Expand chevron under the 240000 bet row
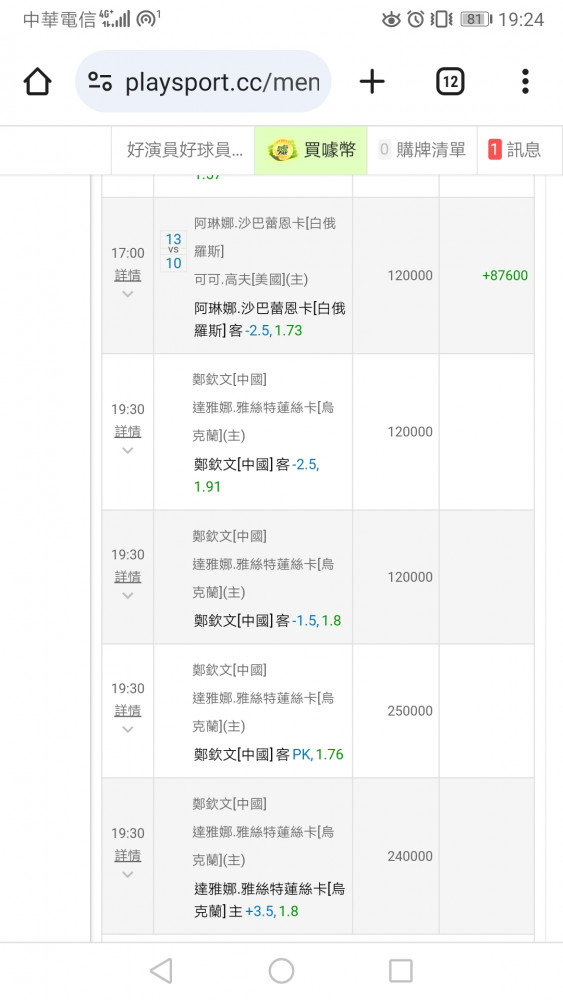Image resolution: width=563 pixels, height=1000 pixels. click(128, 874)
